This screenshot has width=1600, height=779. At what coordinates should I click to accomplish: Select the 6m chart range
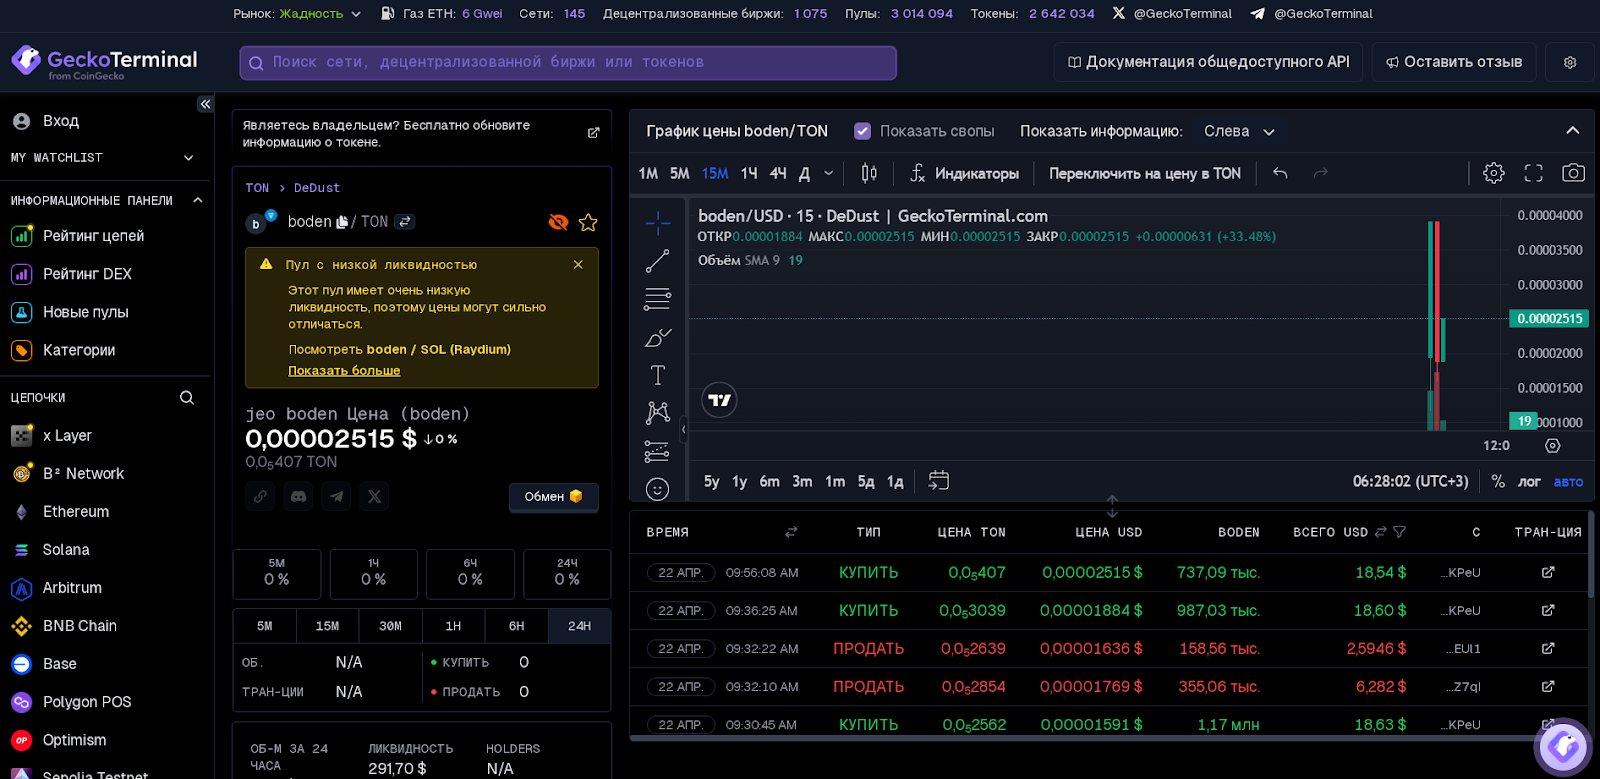click(x=769, y=481)
